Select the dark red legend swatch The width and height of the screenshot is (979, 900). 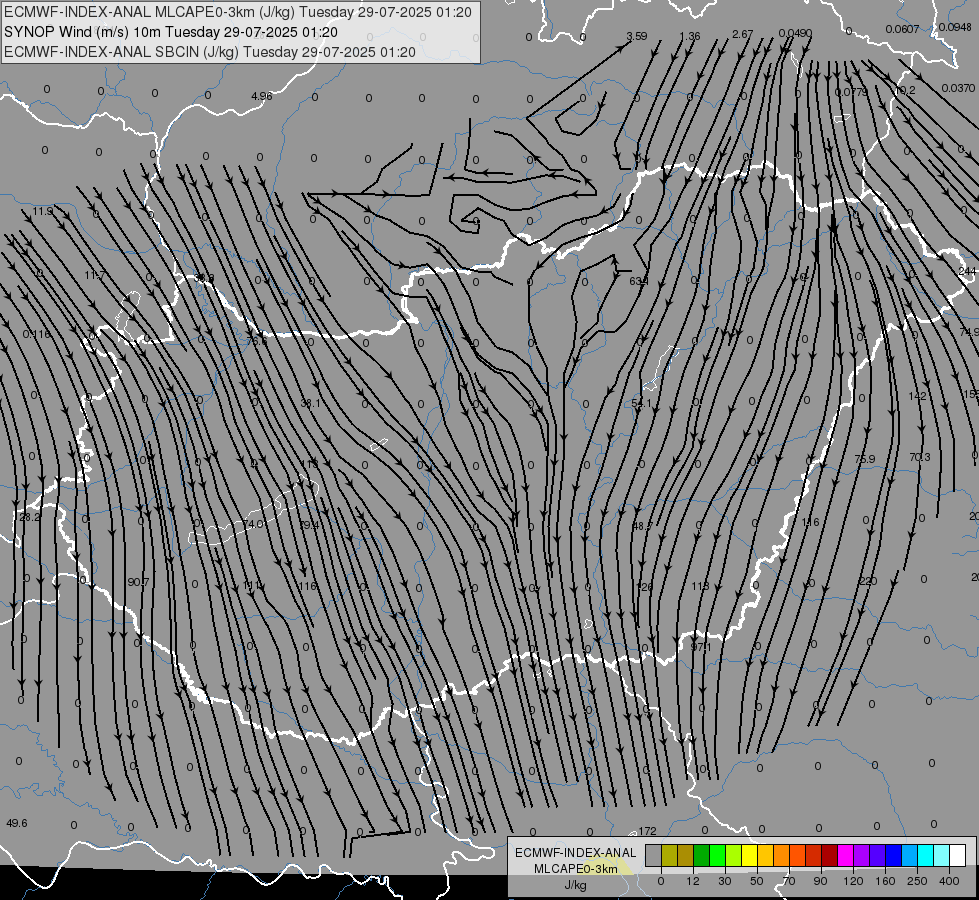(830, 855)
